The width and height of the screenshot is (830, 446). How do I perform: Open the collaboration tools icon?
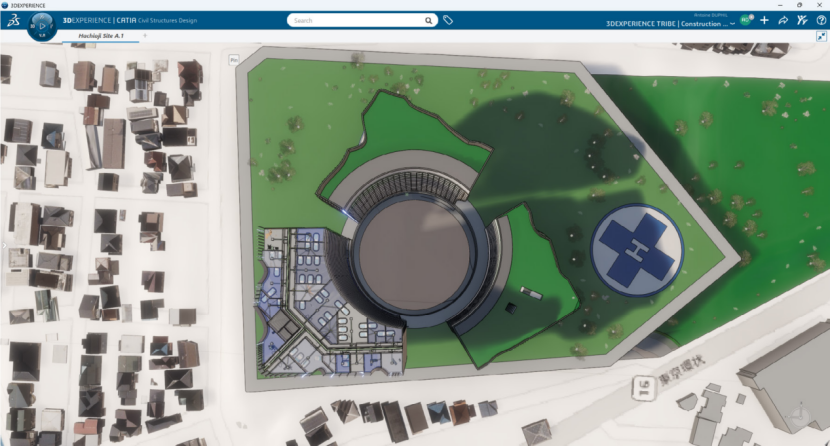pyautogui.click(x=802, y=20)
